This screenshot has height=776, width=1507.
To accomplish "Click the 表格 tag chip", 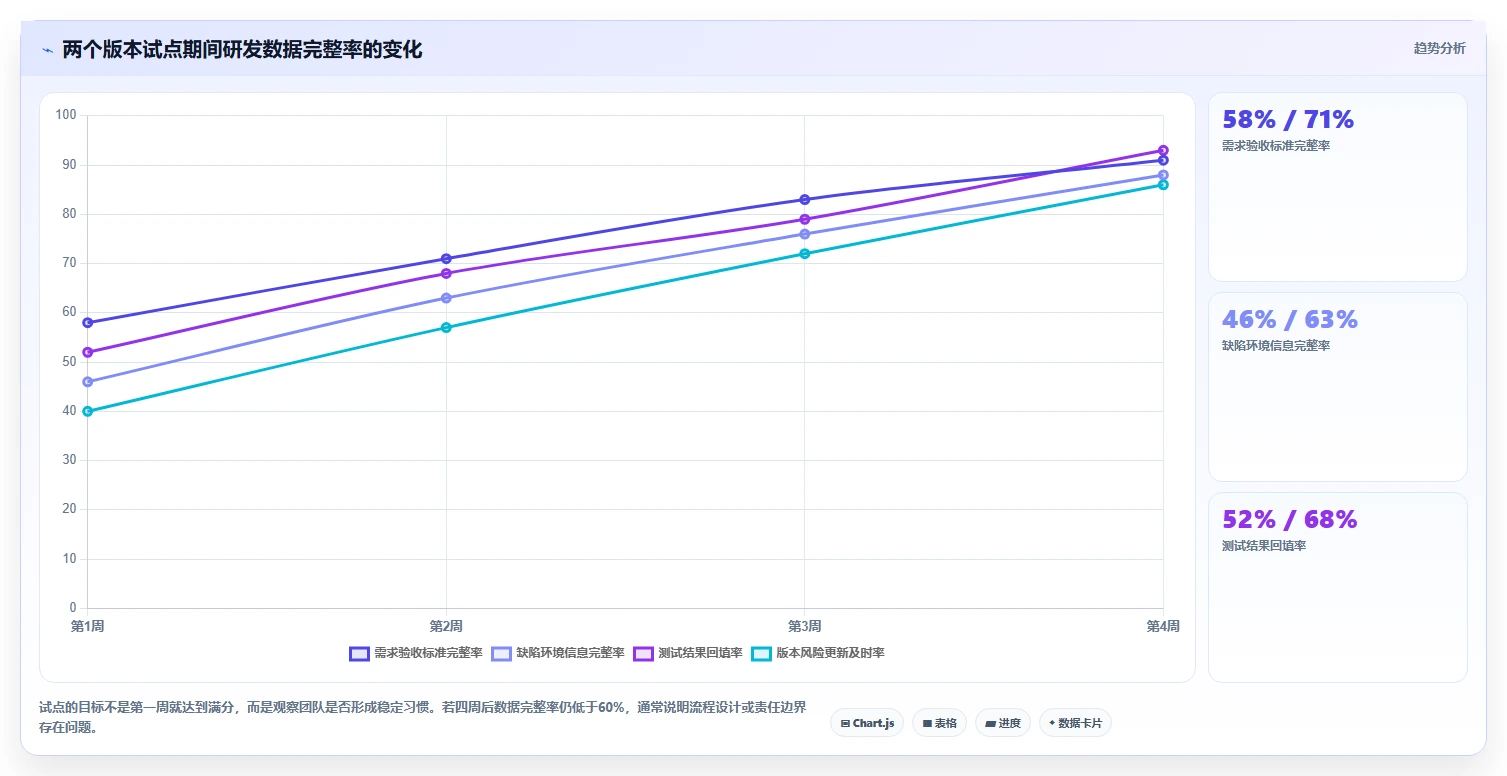I will coord(939,723).
